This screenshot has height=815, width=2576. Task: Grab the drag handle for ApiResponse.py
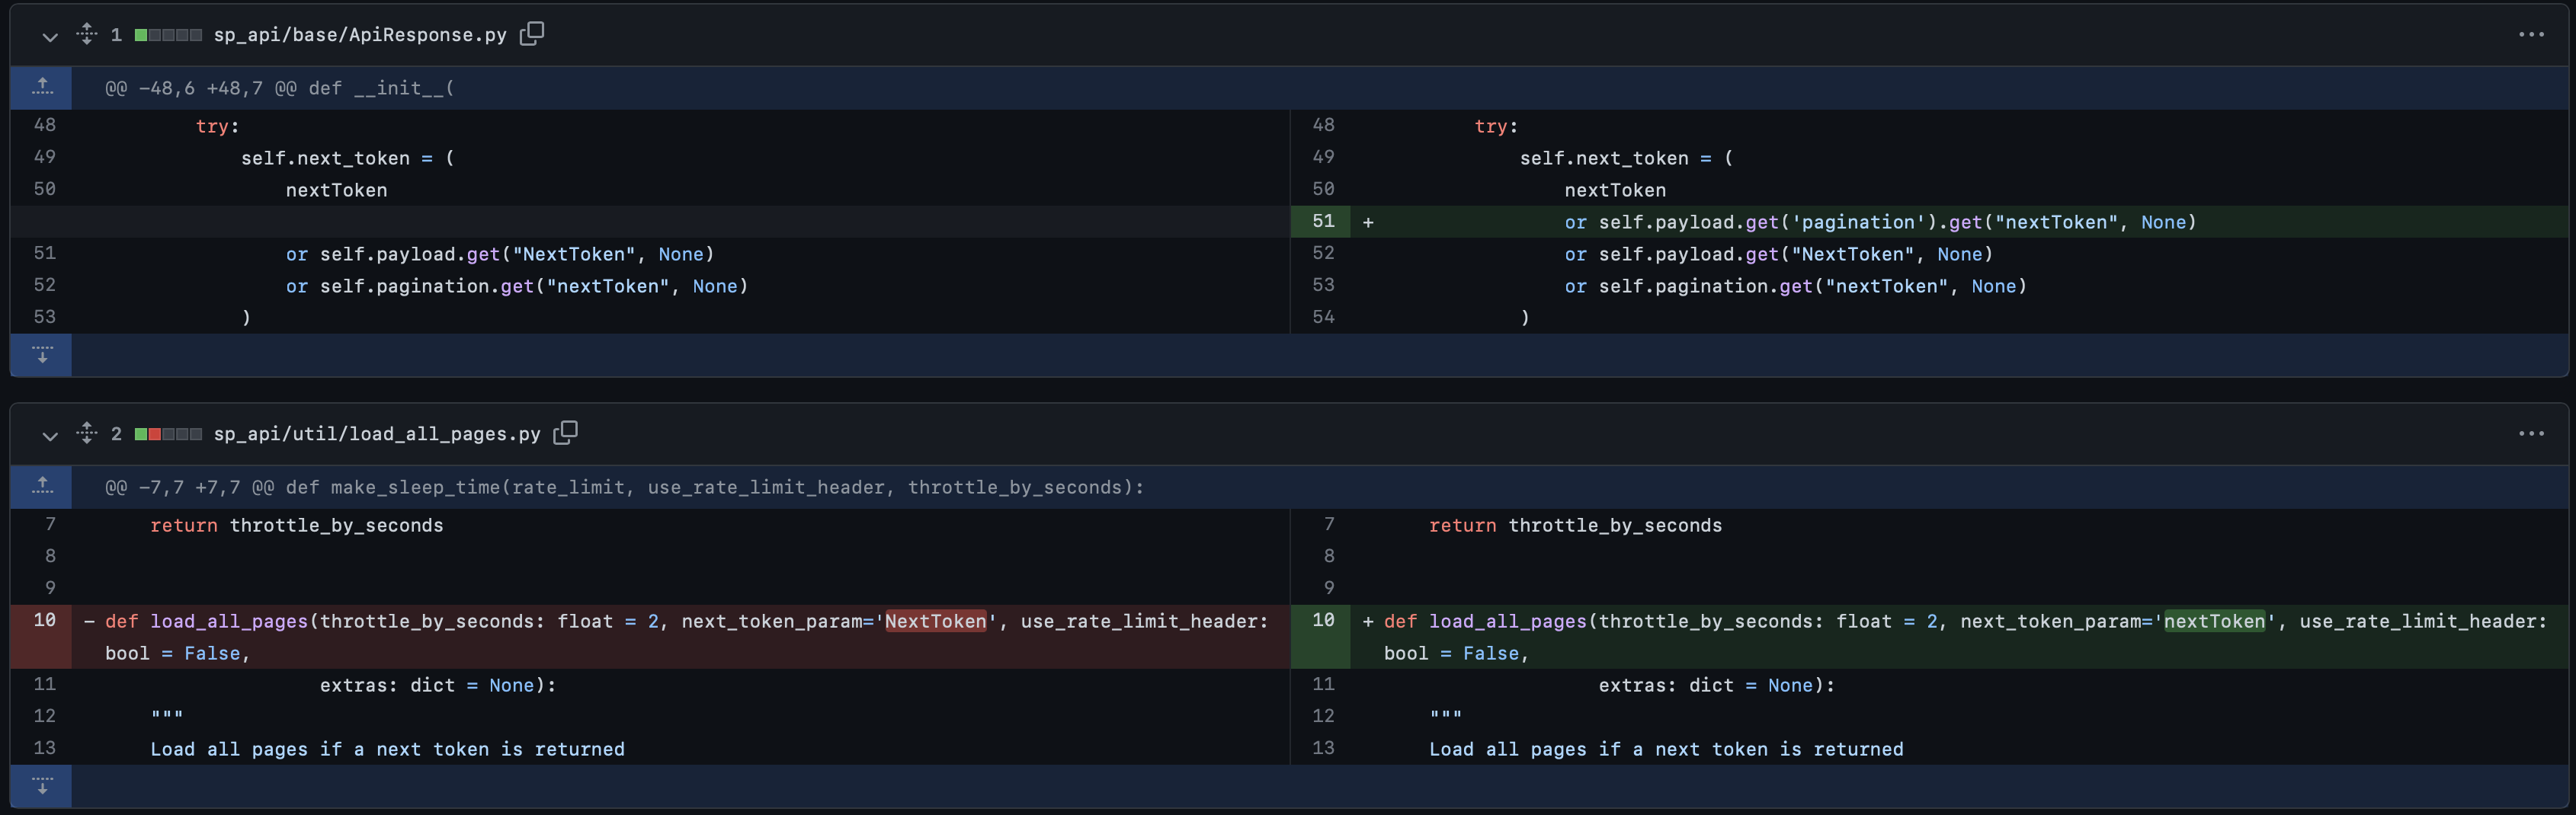pos(86,33)
